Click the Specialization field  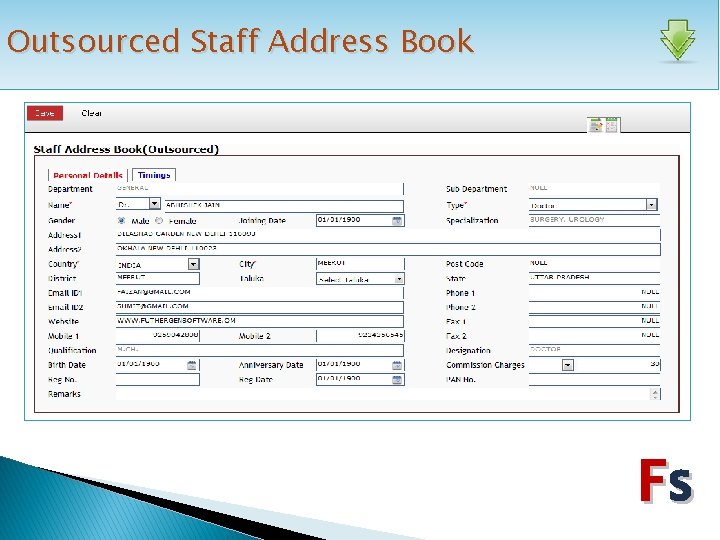click(x=595, y=220)
